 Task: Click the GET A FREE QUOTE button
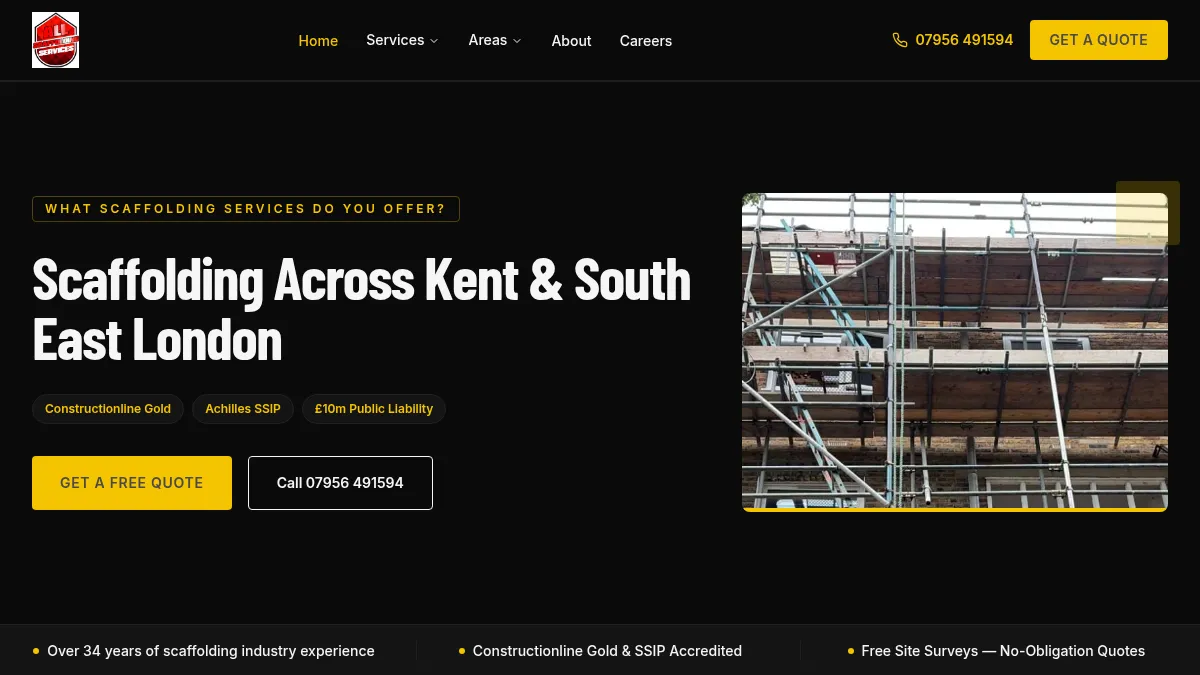click(132, 483)
